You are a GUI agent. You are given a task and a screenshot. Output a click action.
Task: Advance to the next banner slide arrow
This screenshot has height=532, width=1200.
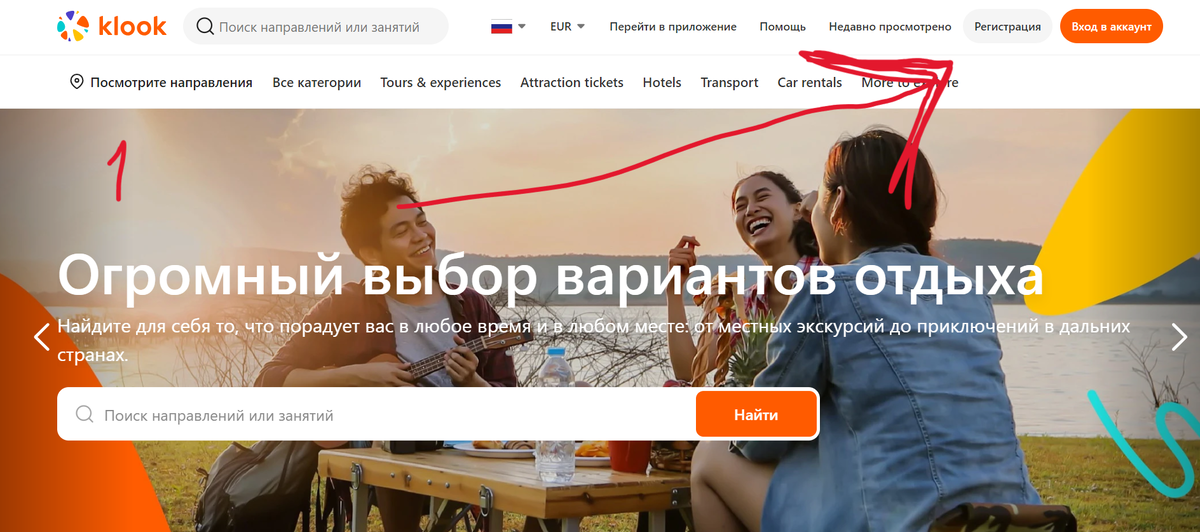tap(1179, 337)
